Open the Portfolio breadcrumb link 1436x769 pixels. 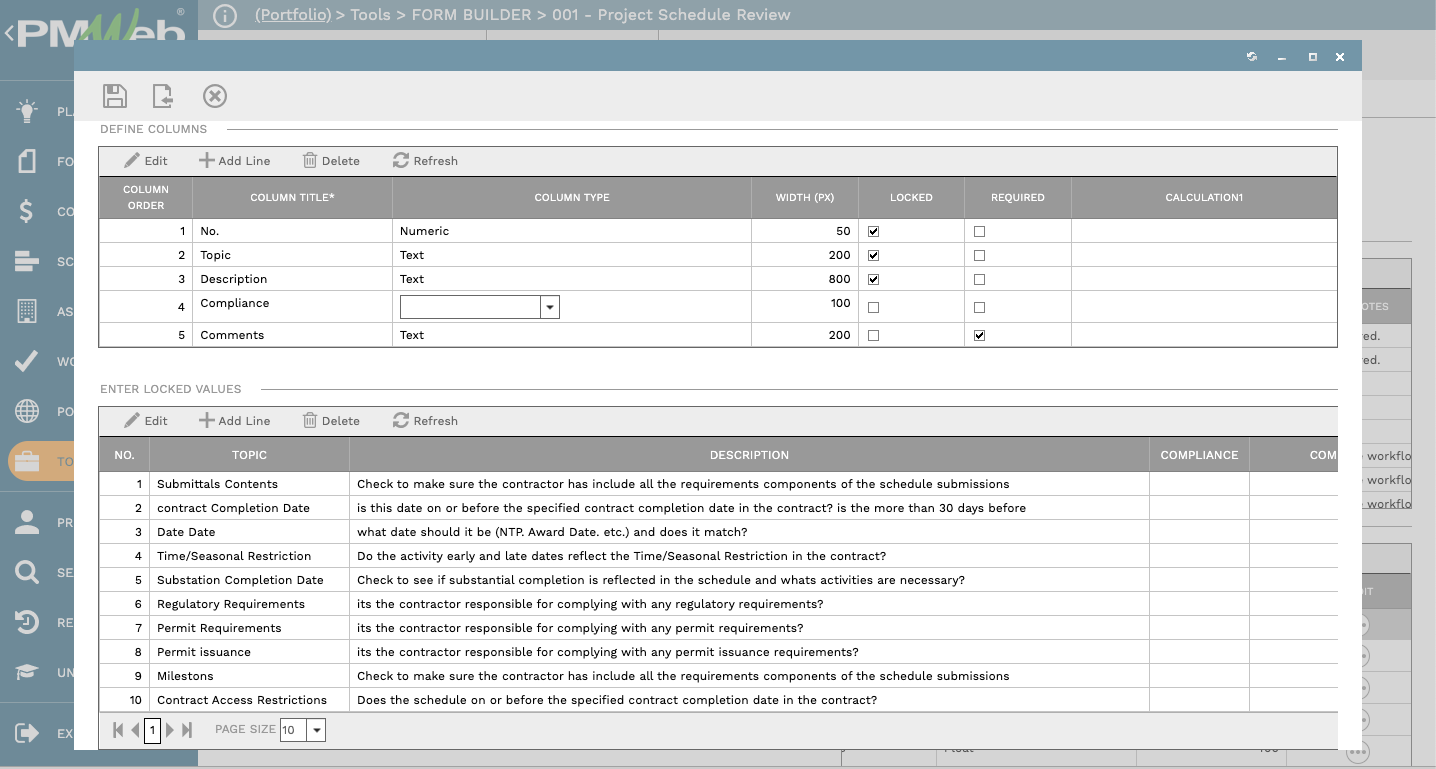[293, 15]
